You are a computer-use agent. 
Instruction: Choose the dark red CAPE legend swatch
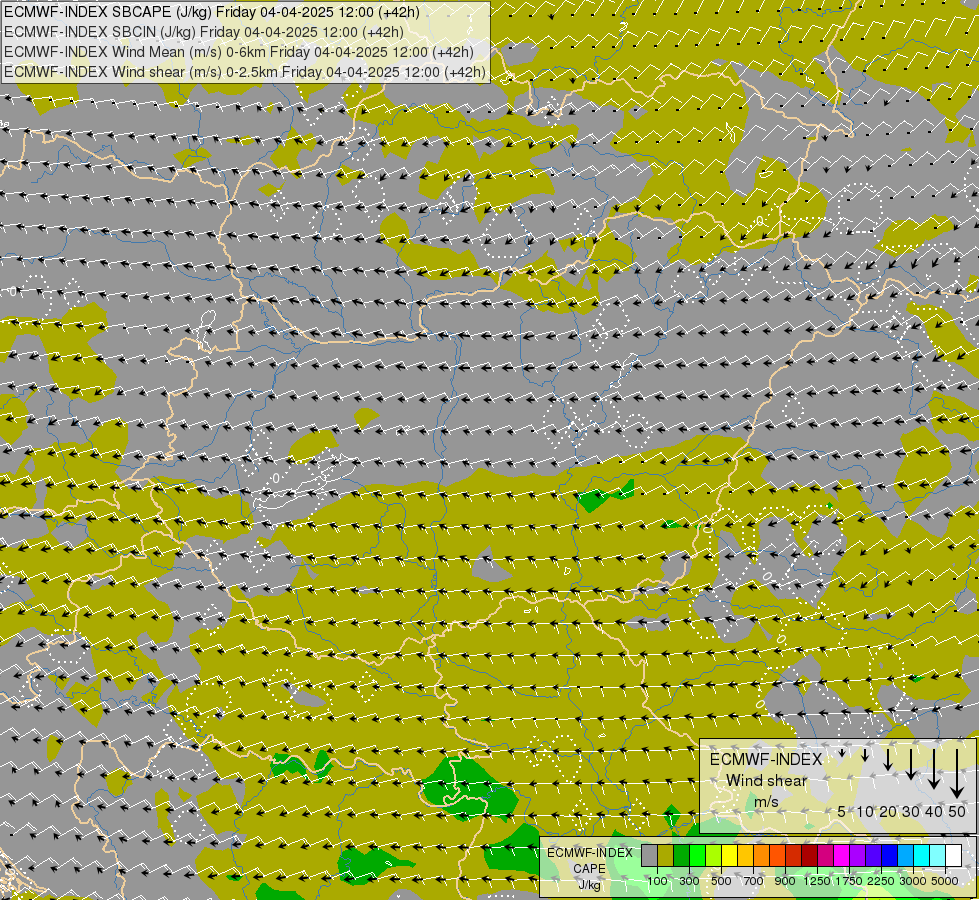(x=809, y=855)
